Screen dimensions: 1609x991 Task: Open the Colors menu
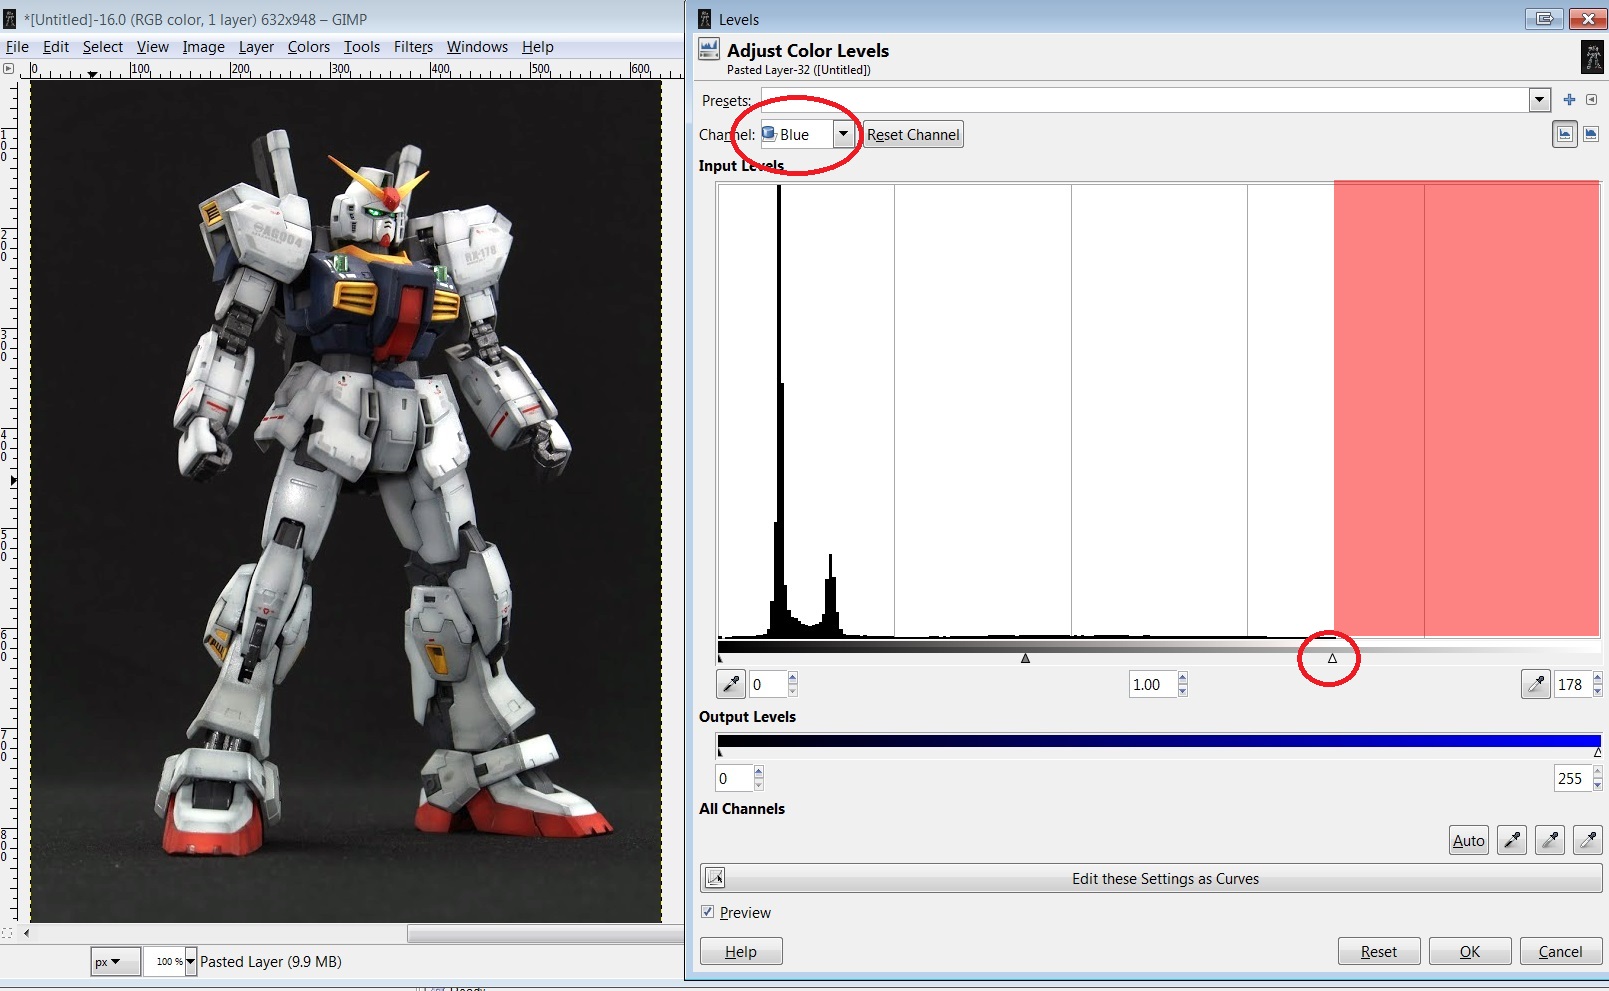(308, 47)
